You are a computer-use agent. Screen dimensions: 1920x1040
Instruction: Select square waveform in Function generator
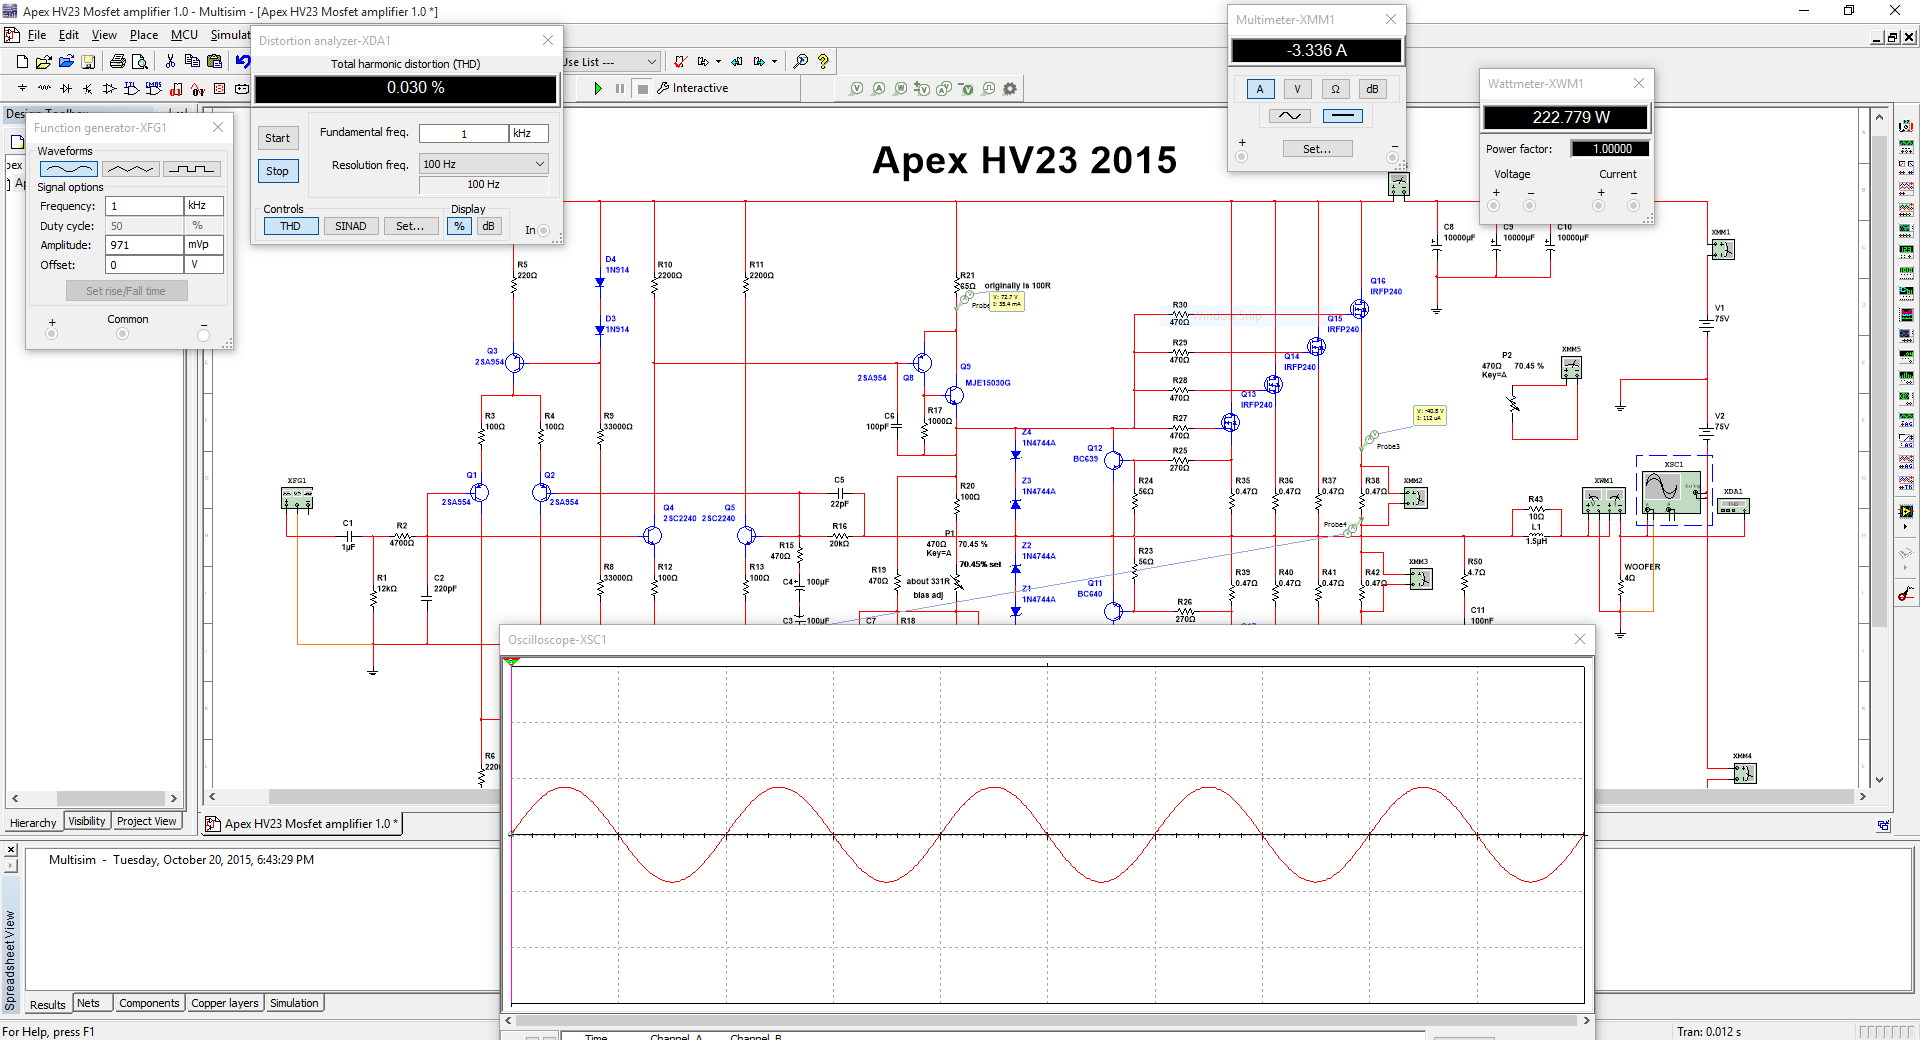pyautogui.click(x=192, y=169)
